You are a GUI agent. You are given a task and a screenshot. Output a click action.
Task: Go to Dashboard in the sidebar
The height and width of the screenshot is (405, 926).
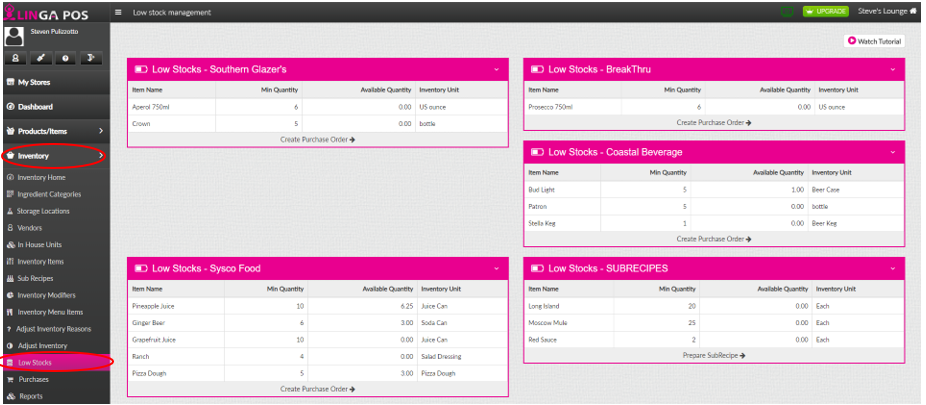[x=55, y=107]
